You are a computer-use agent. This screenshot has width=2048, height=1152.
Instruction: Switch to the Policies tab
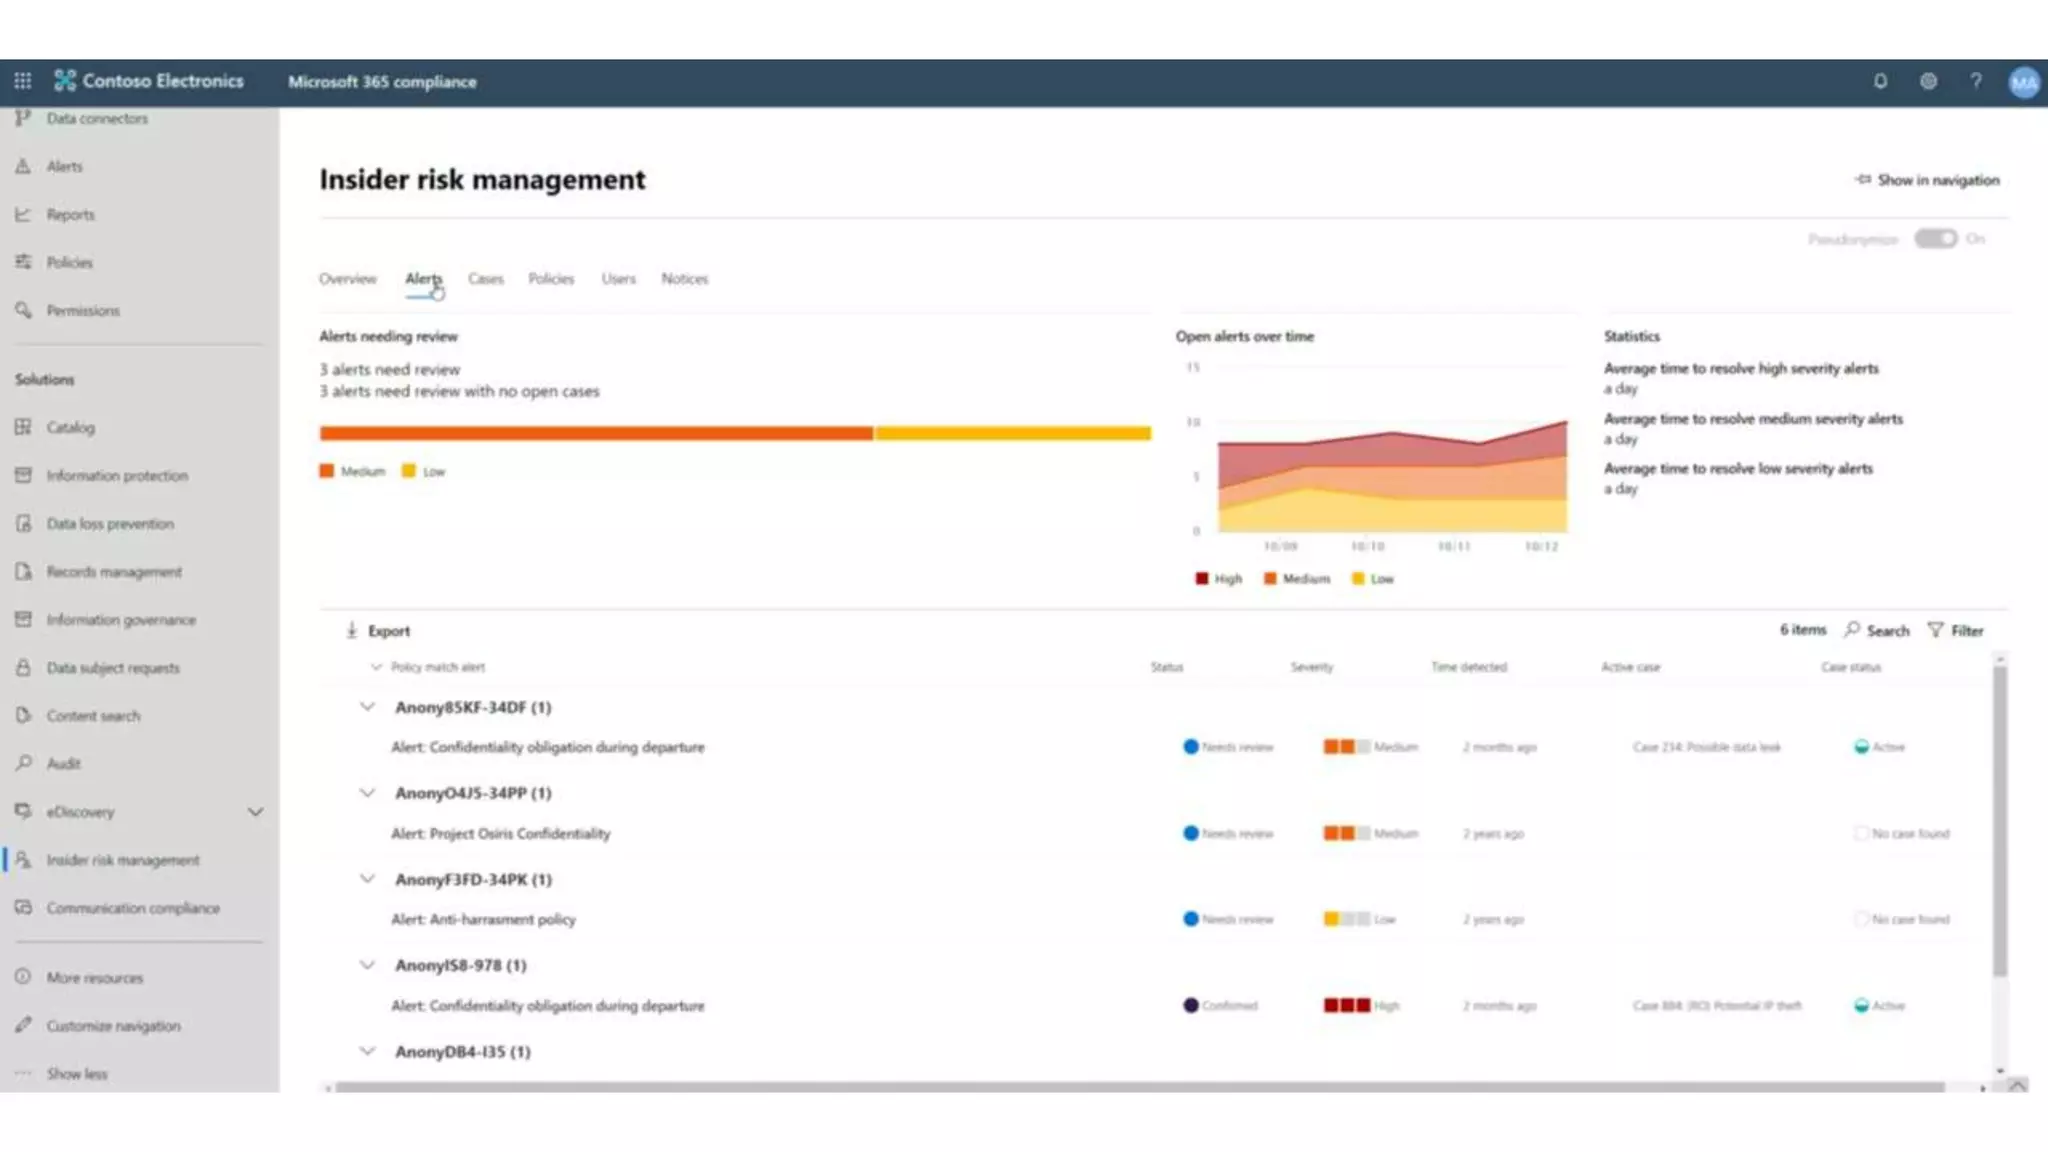point(551,279)
